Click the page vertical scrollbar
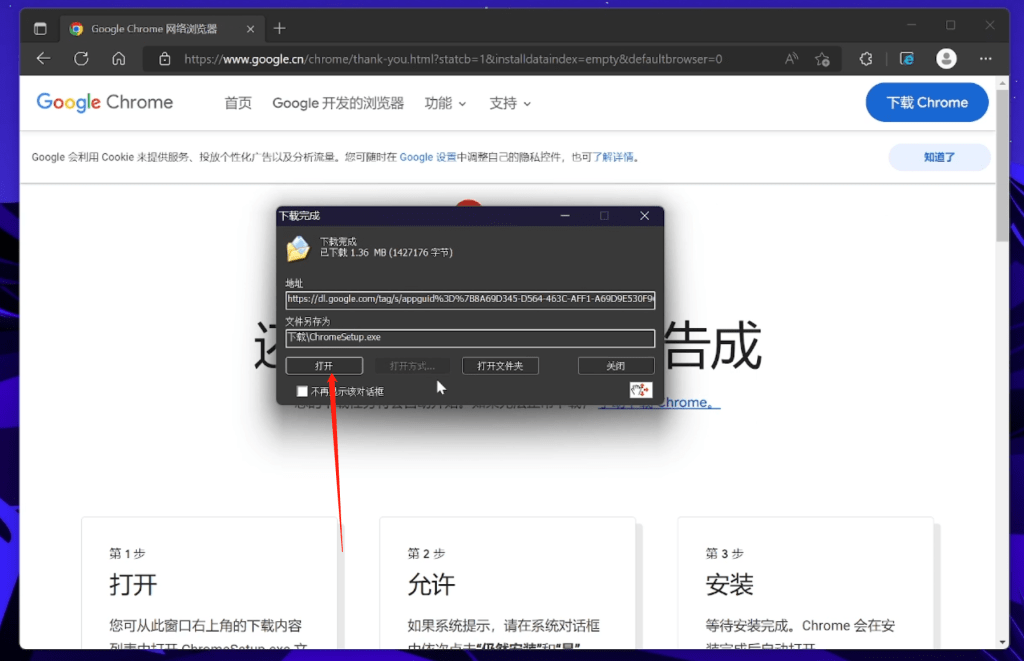Image resolution: width=1024 pixels, height=661 pixels. [x=1002, y=167]
